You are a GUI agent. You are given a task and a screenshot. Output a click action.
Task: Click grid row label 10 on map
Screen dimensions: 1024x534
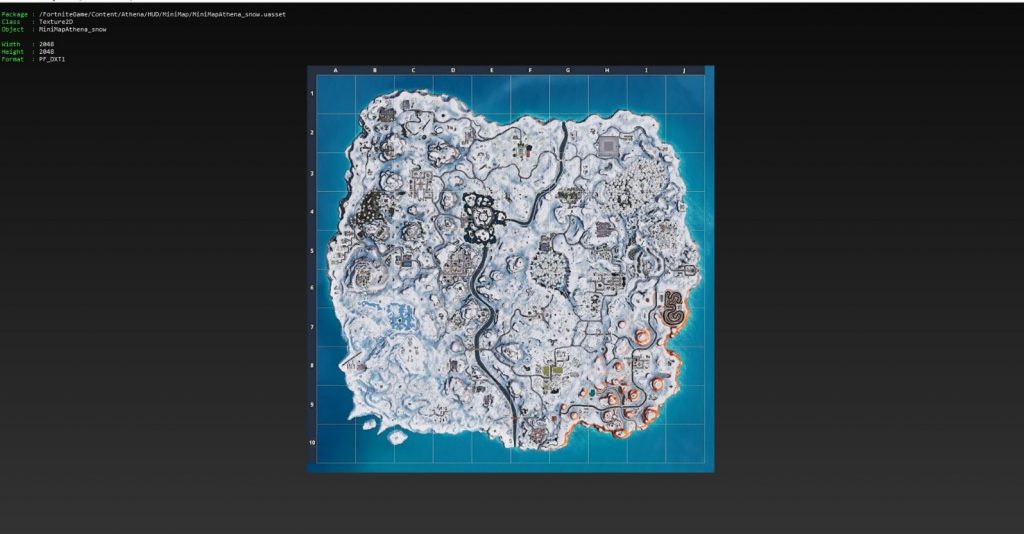(312, 443)
